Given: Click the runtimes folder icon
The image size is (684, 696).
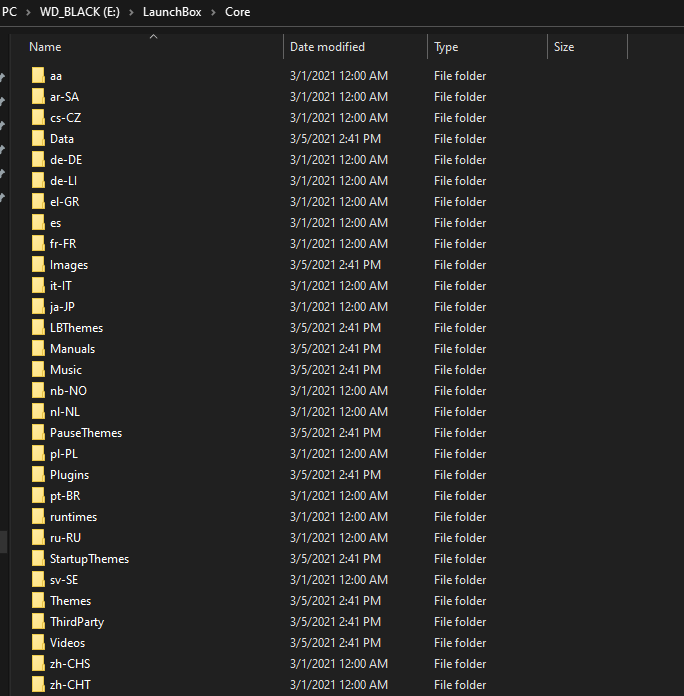Looking at the screenshot, I should [x=38, y=516].
